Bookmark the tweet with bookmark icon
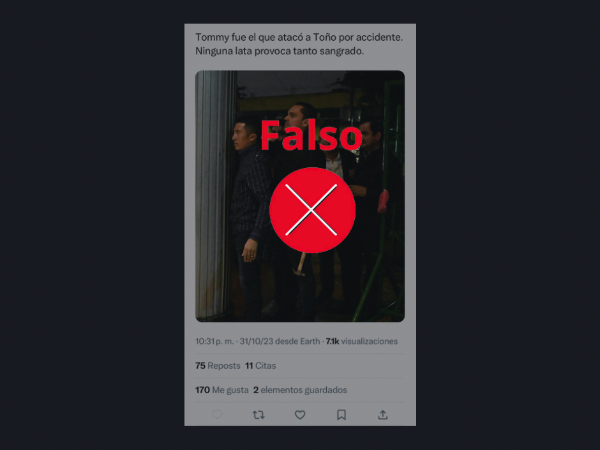Viewport: 600px width, 450px height. [x=341, y=415]
